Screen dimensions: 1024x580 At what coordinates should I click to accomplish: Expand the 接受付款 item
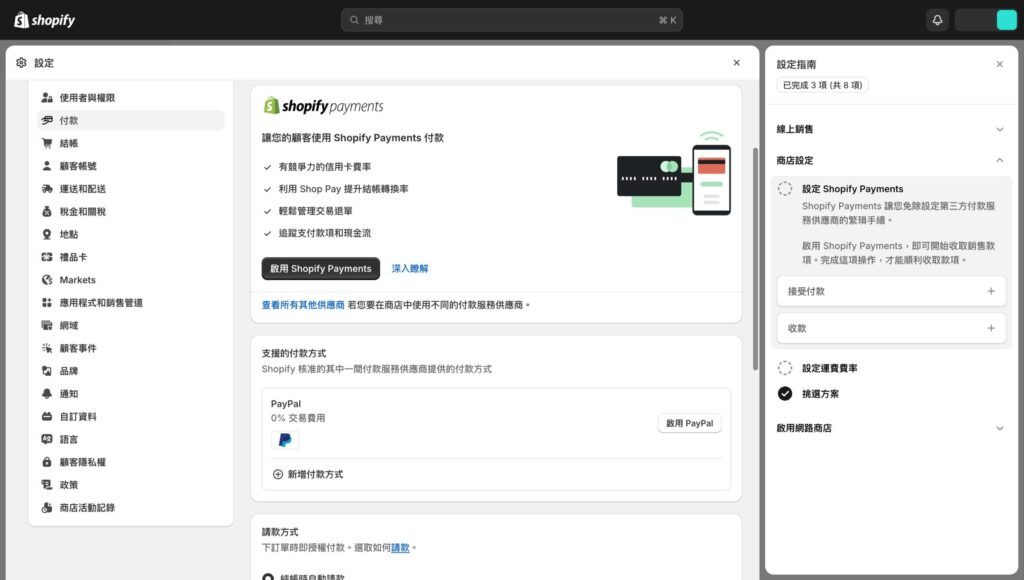click(990, 291)
